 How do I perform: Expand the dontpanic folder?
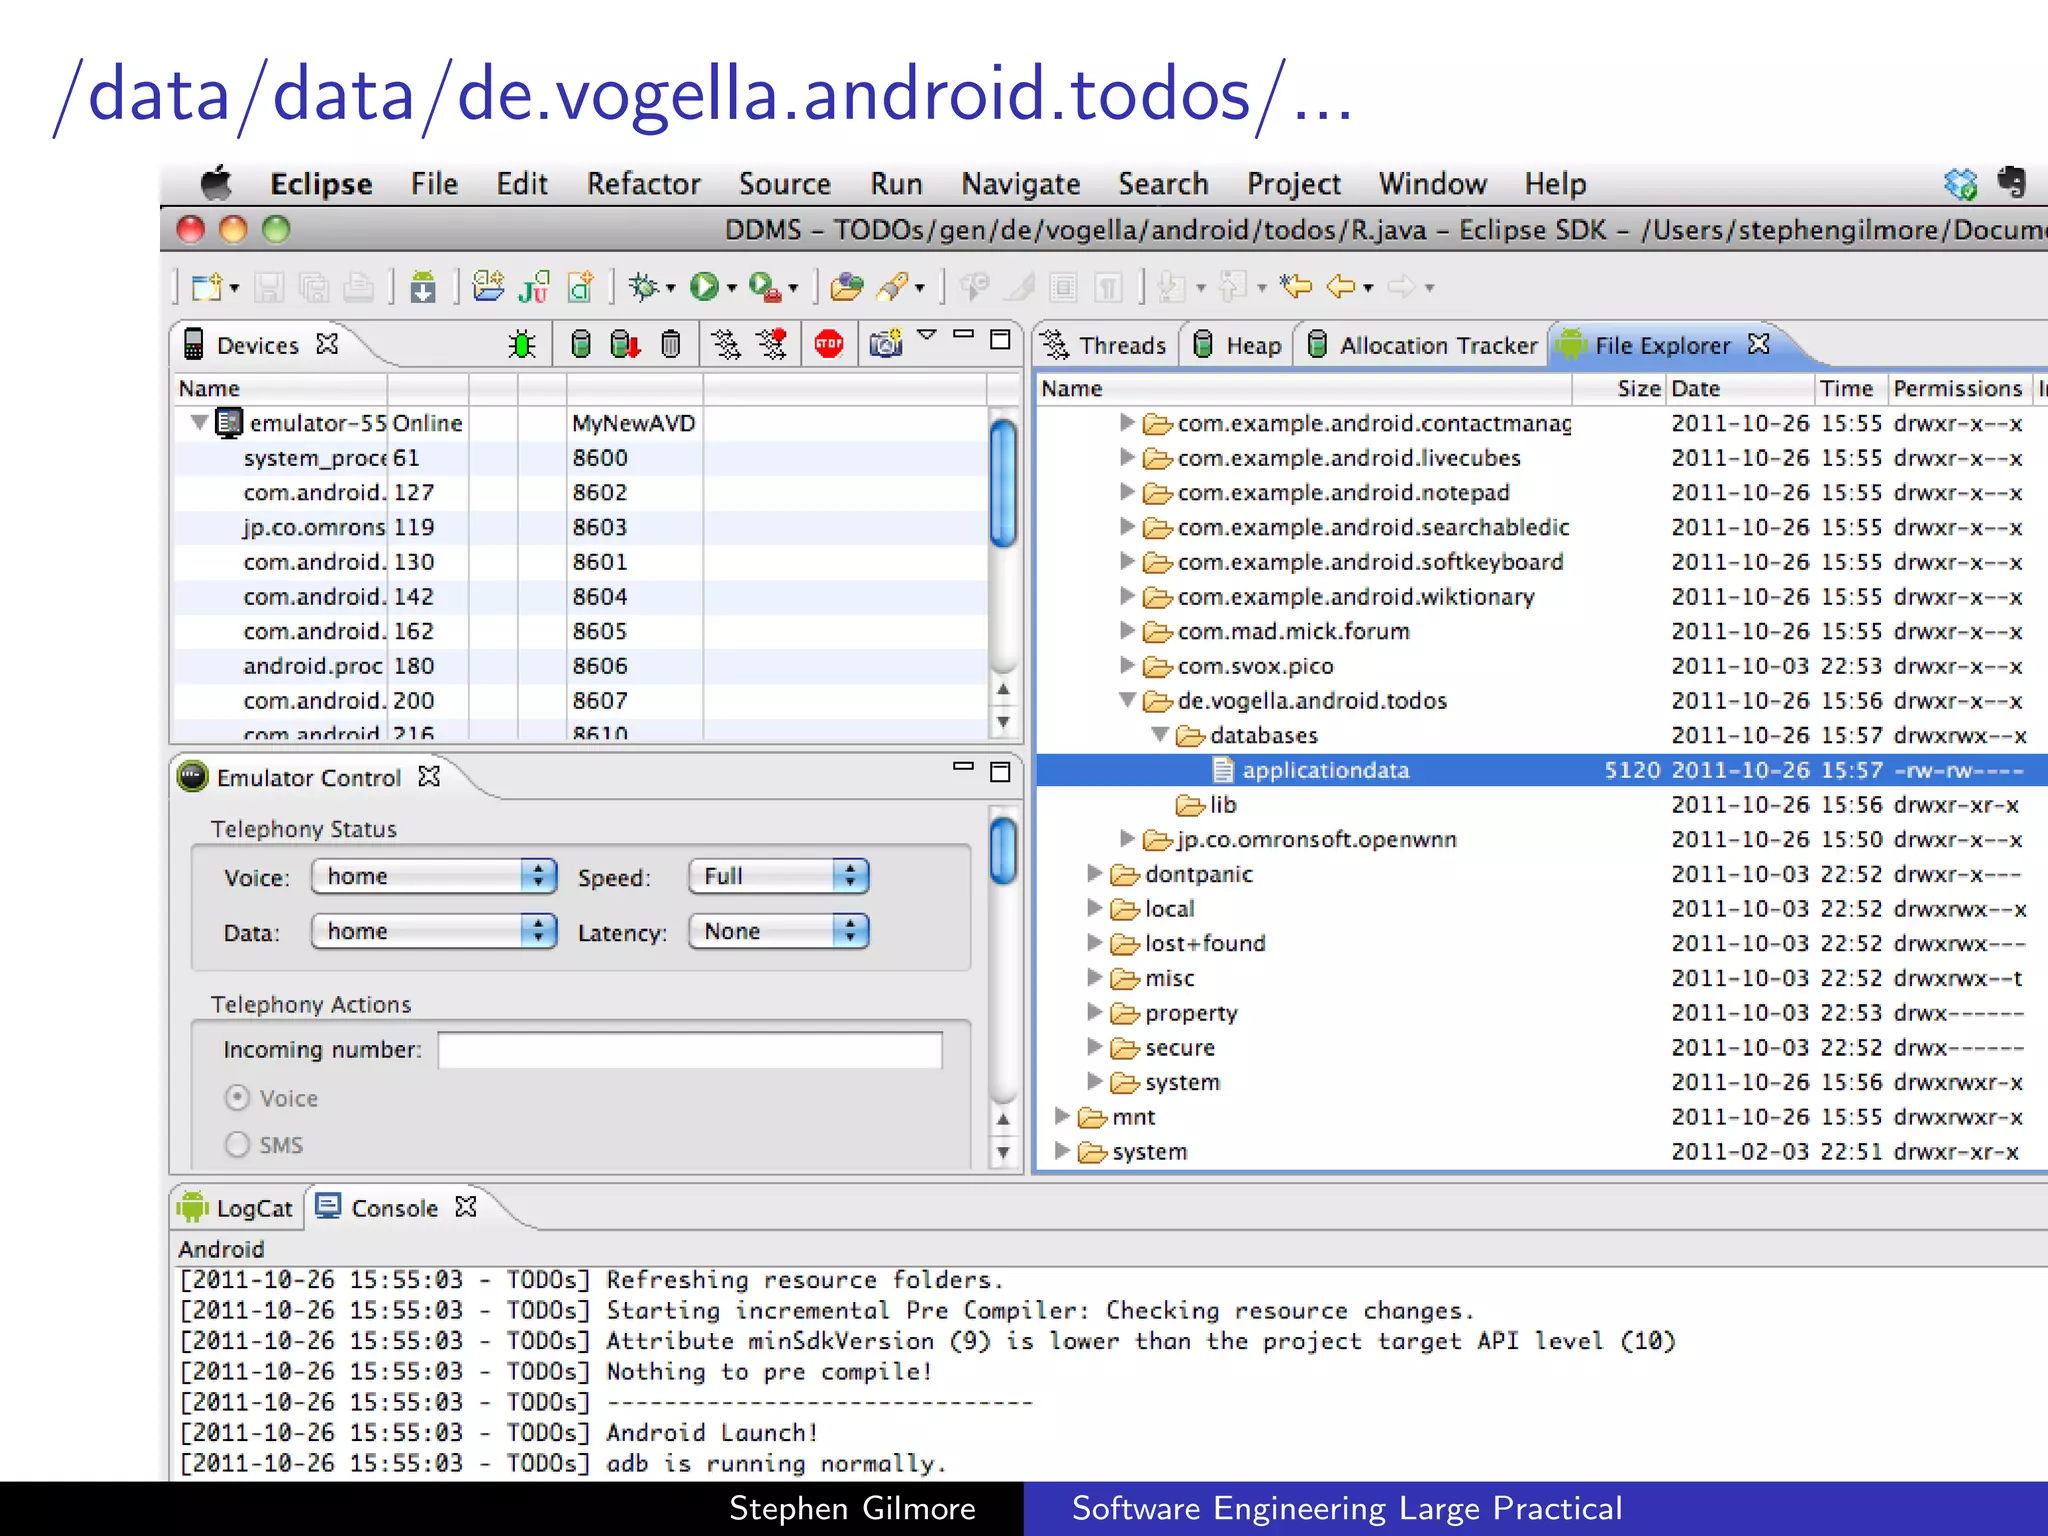1095,874
